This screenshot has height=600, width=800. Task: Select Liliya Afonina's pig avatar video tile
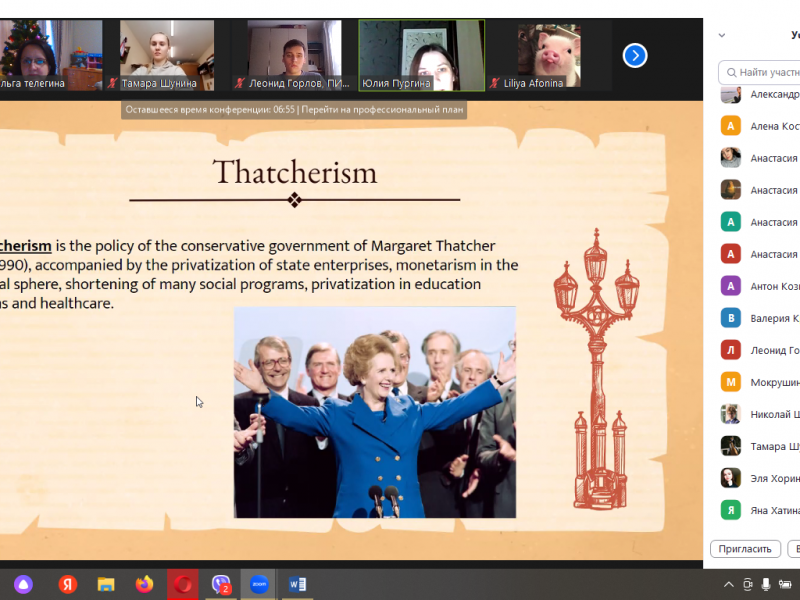coord(549,56)
